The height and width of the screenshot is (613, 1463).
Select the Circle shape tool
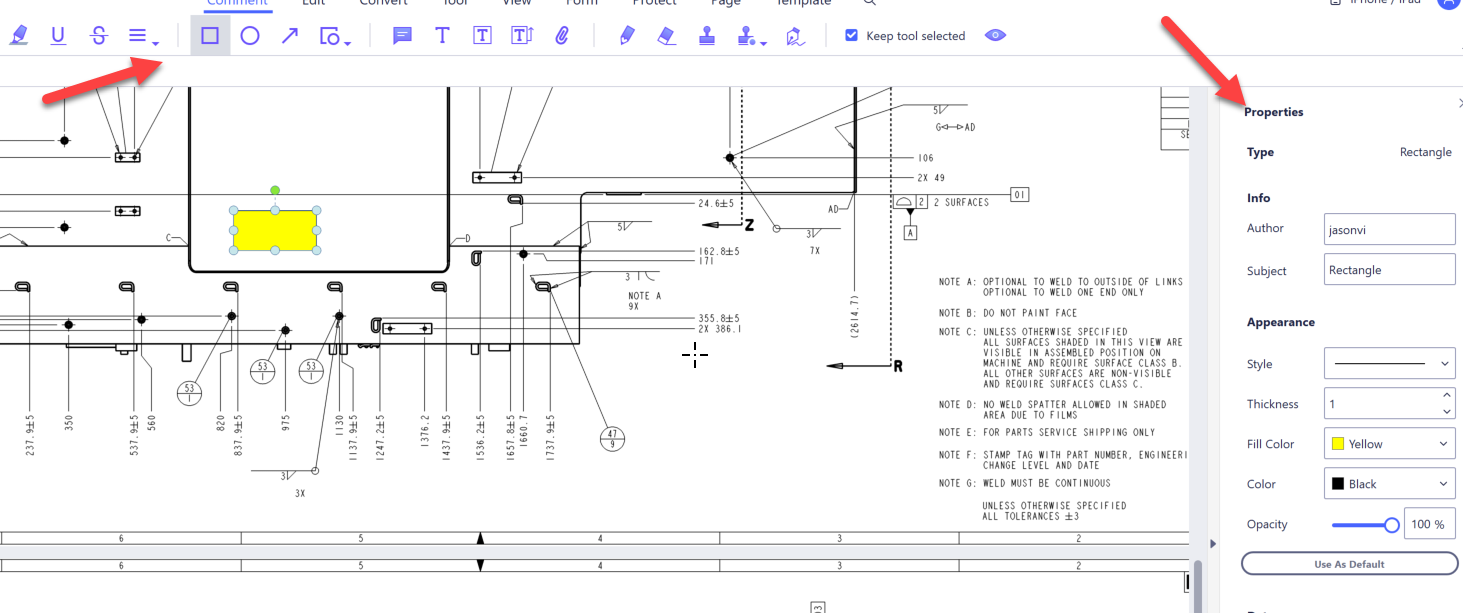tap(250, 36)
